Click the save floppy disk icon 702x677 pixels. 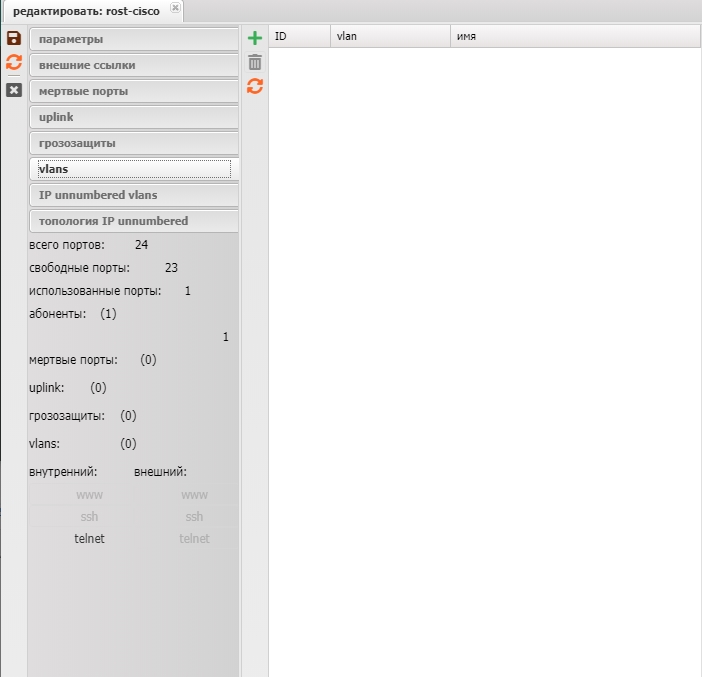point(14,38)
